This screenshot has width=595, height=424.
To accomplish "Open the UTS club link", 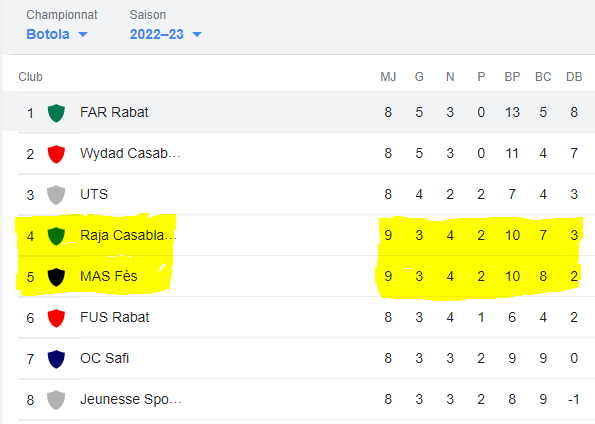I will [x=94, y=194].
